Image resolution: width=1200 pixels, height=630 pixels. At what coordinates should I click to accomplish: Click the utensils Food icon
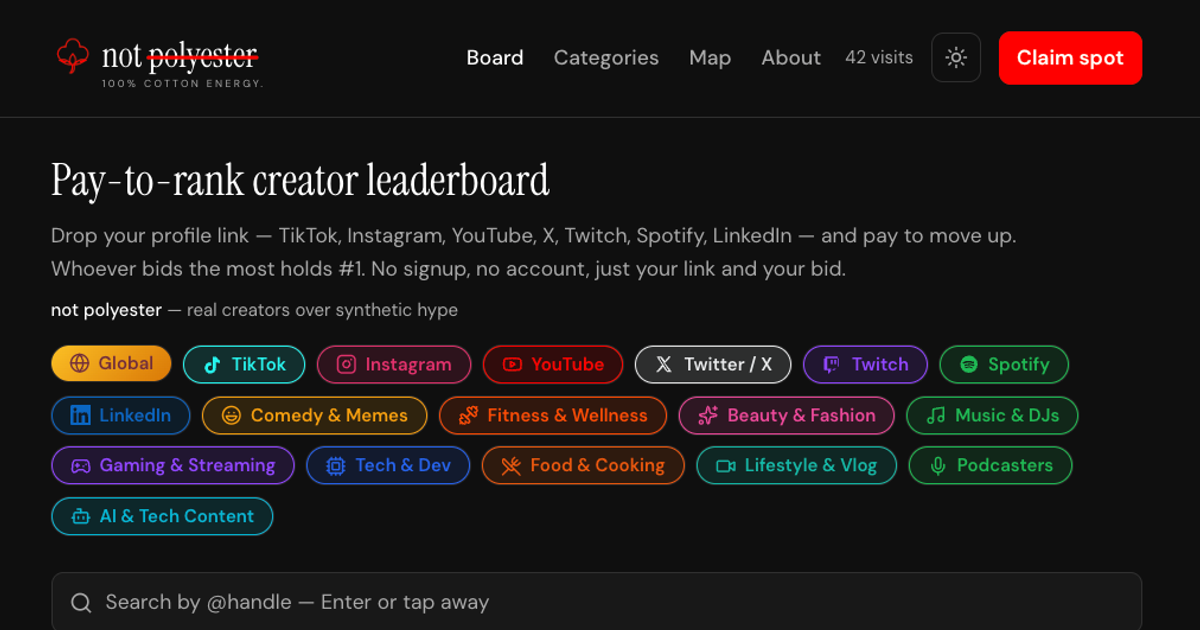tap(511, 466)
